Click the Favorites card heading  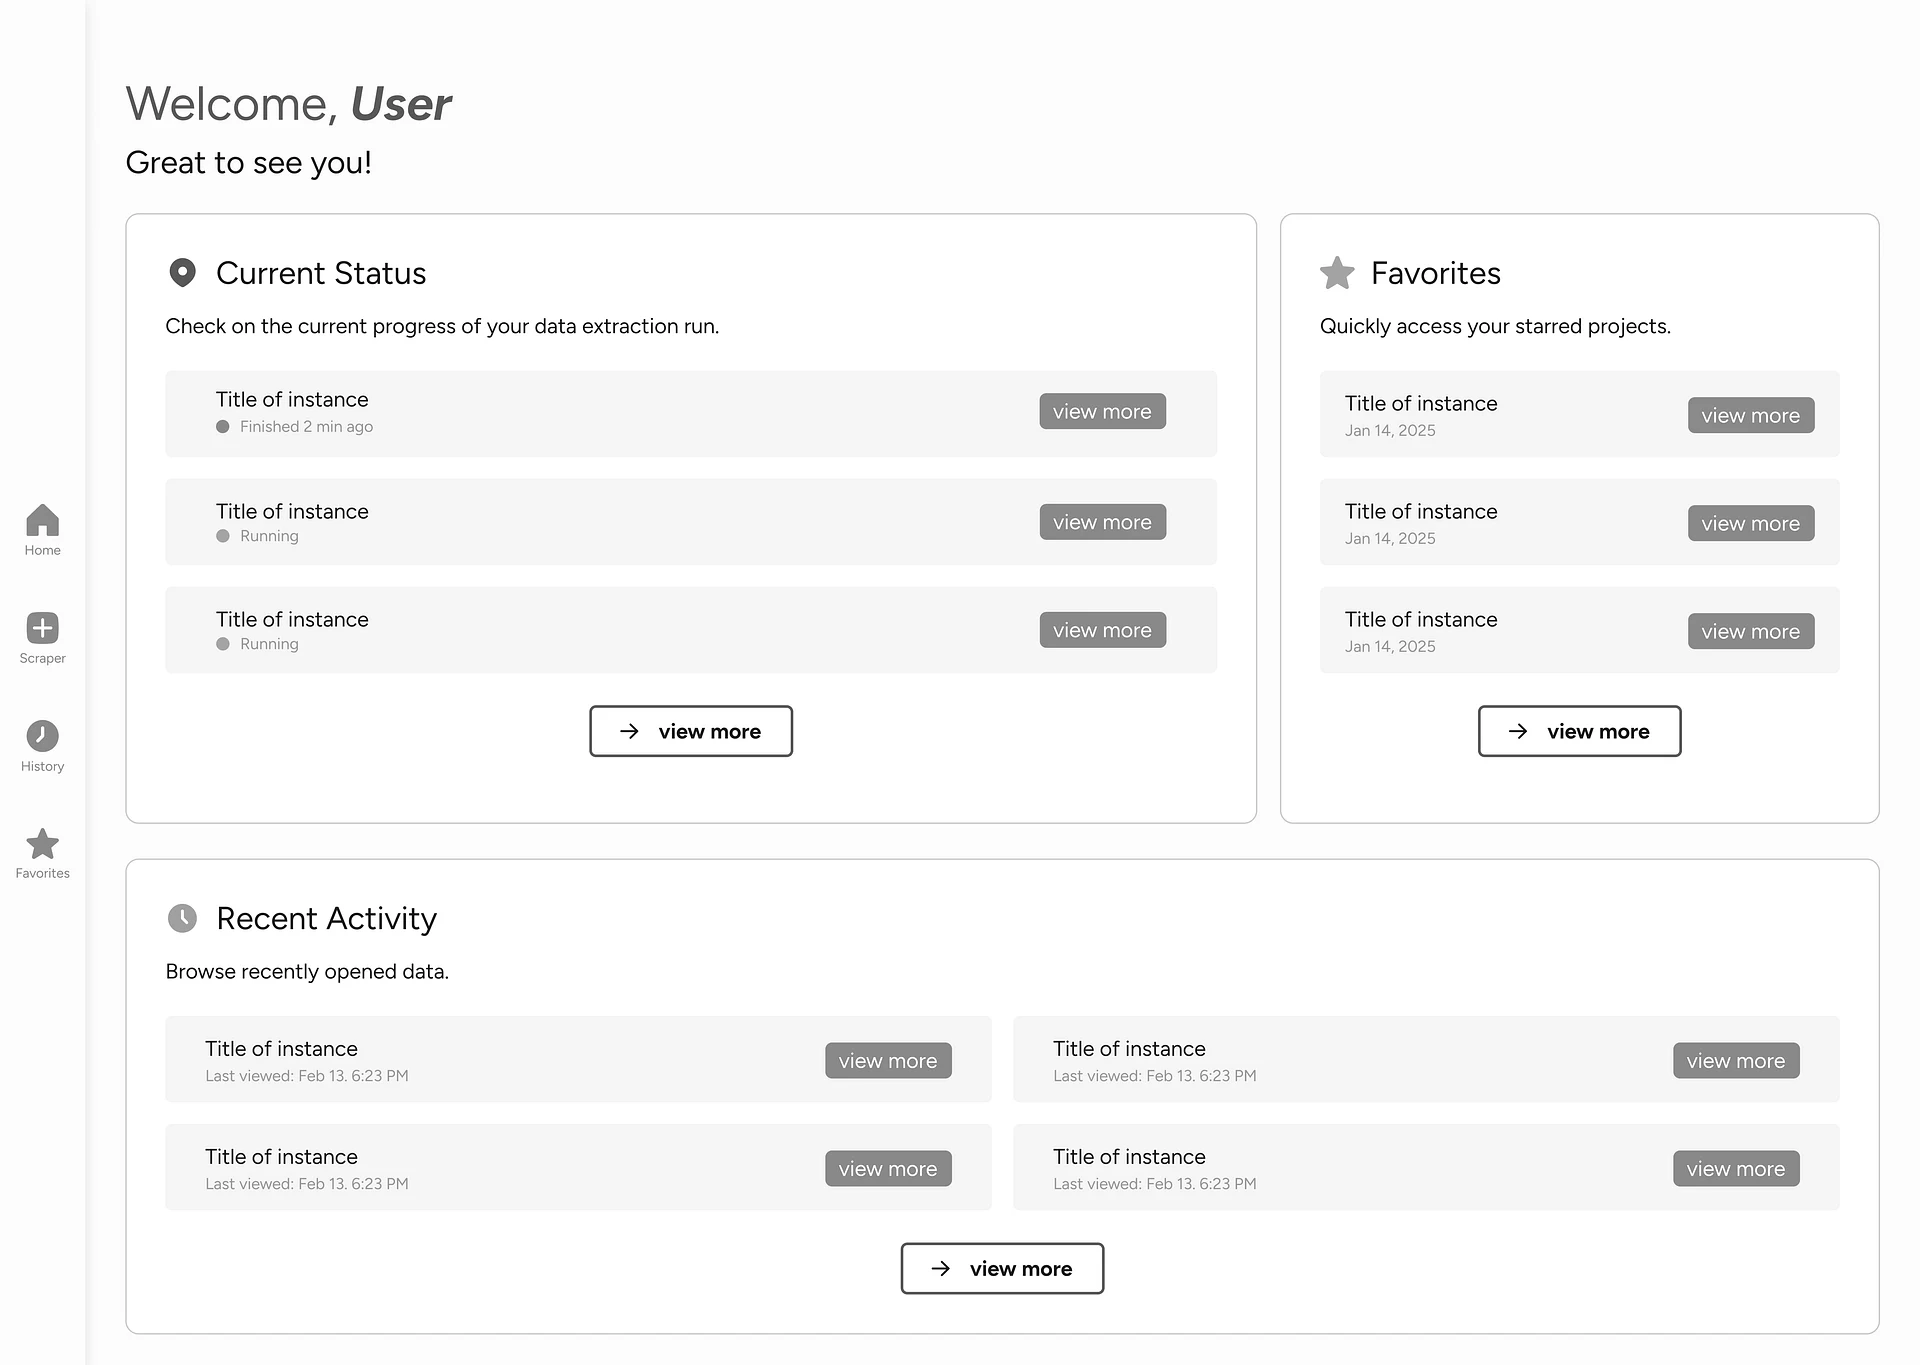[x=1436, y=273]
